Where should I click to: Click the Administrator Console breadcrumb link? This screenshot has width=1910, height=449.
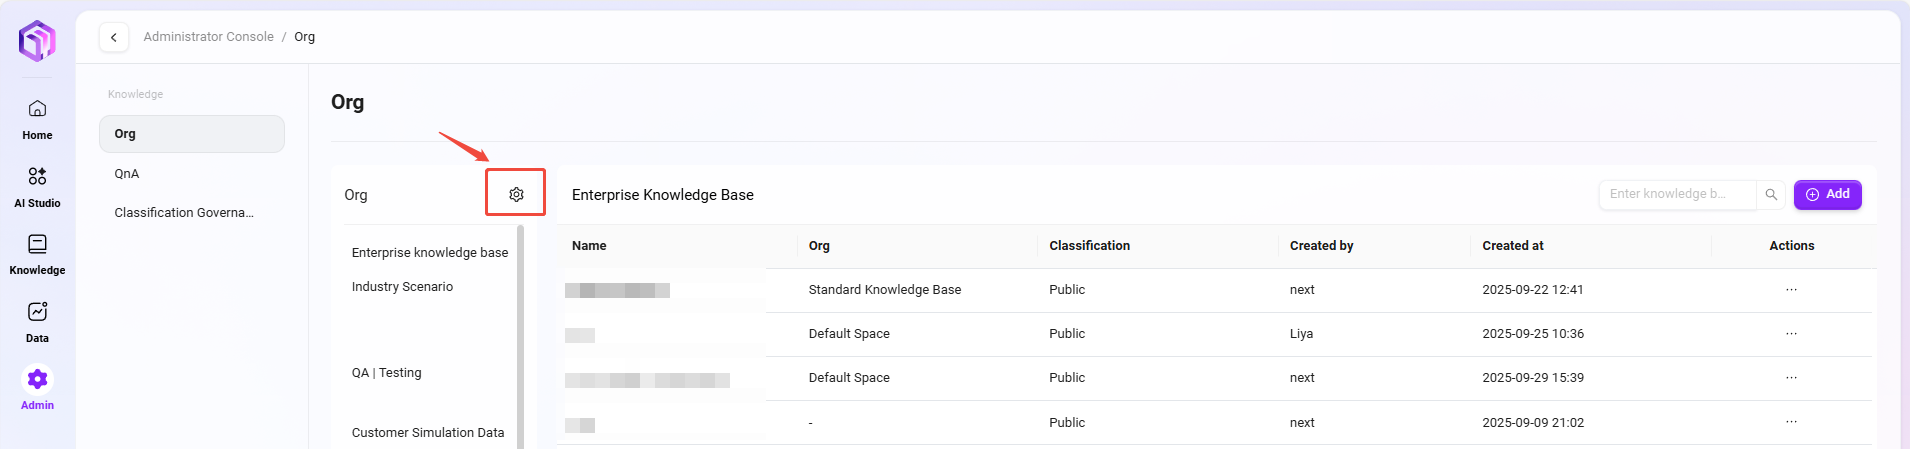tap(208, 37)
